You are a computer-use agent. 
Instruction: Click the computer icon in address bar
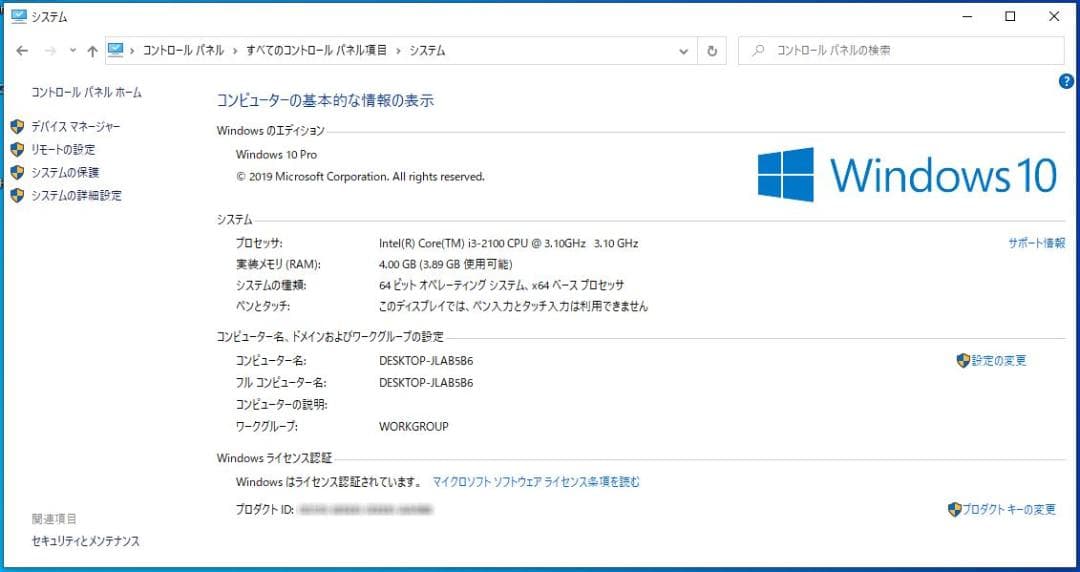pyautogui.click(x=116, y=50)
